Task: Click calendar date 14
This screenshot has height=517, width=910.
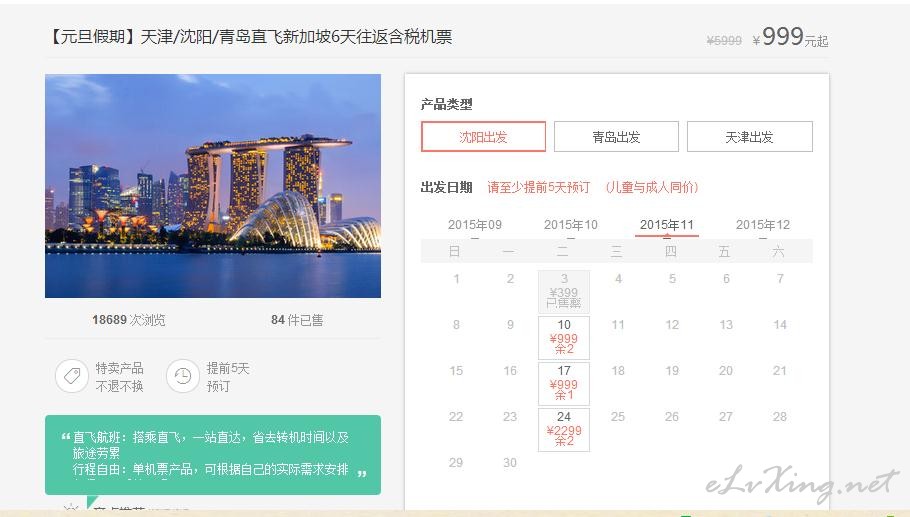Action: point(780,325)
